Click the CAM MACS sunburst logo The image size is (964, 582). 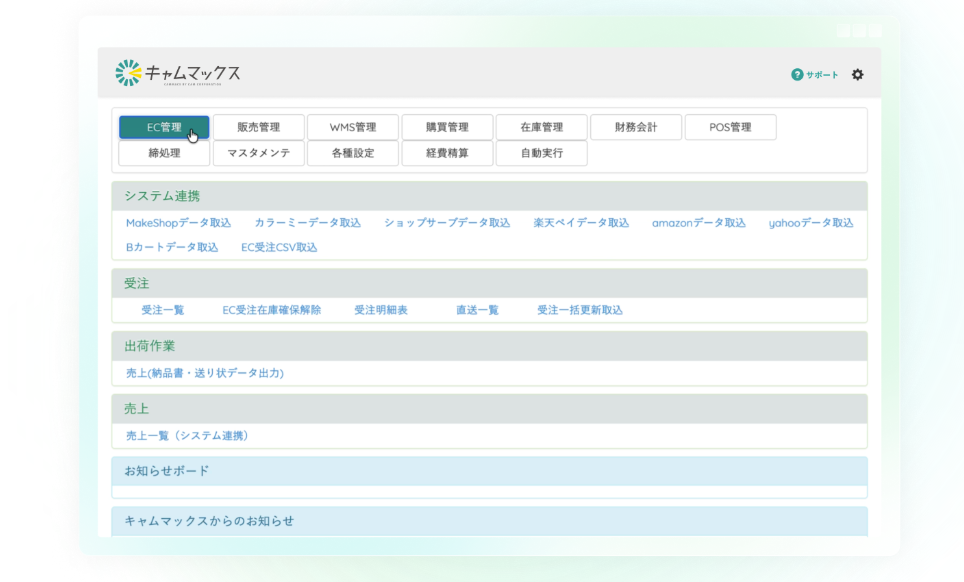(128, 73)
